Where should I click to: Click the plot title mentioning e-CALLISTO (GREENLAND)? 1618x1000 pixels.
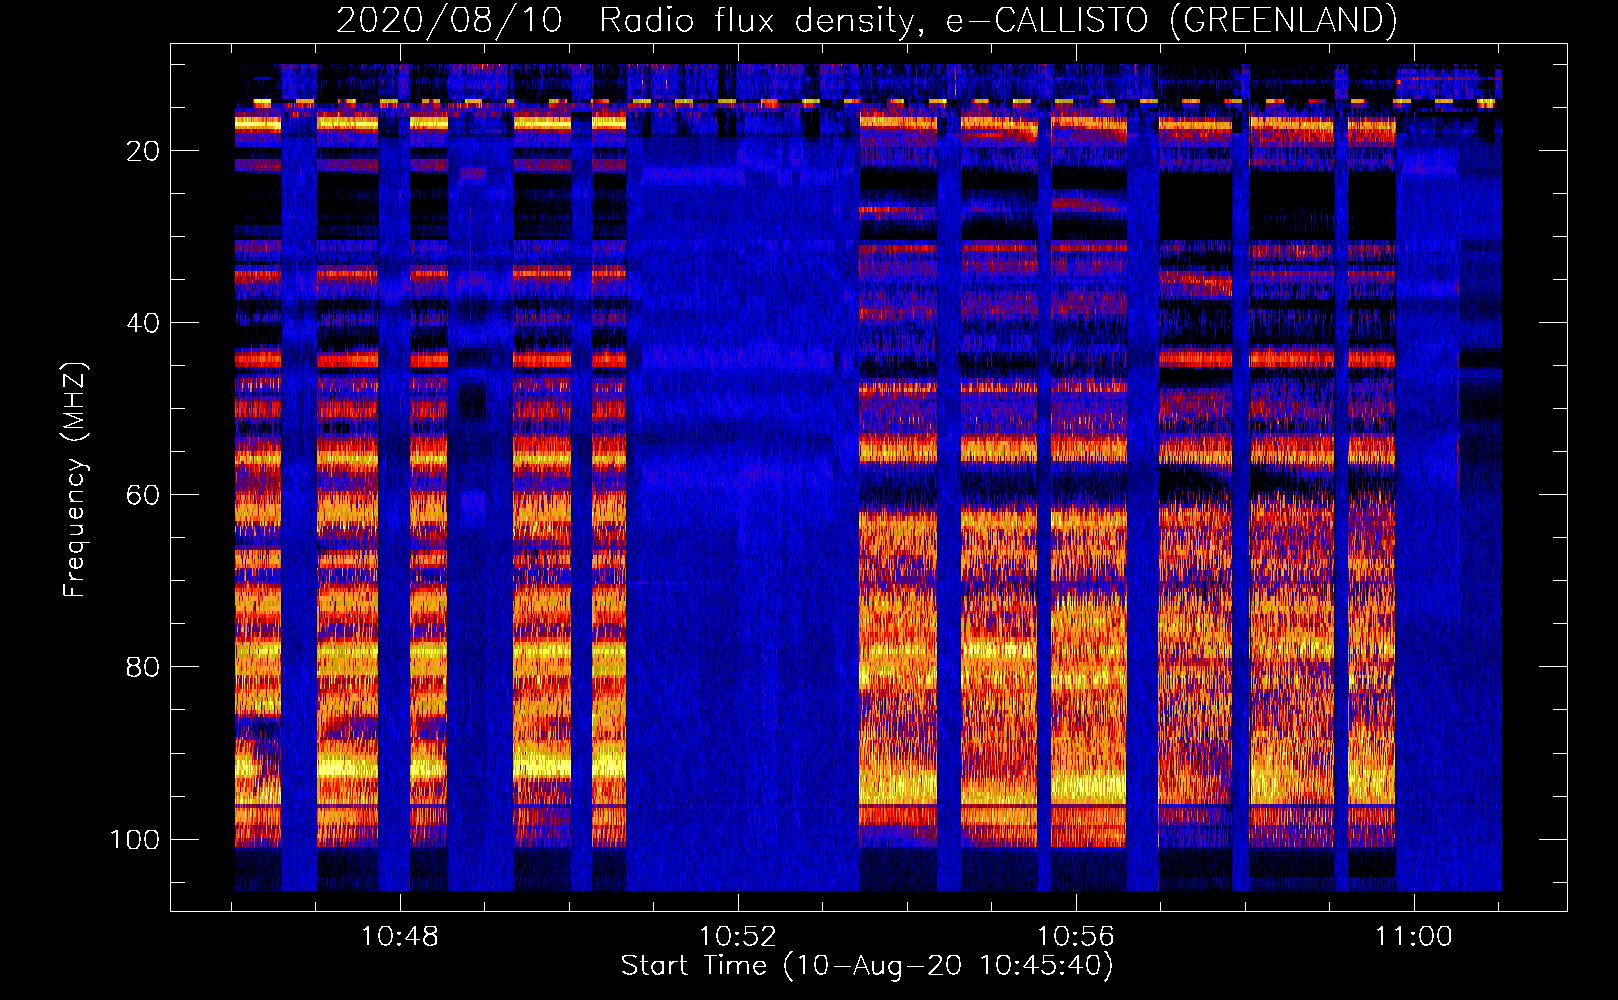pyautogui.click(x=866, y=20)
